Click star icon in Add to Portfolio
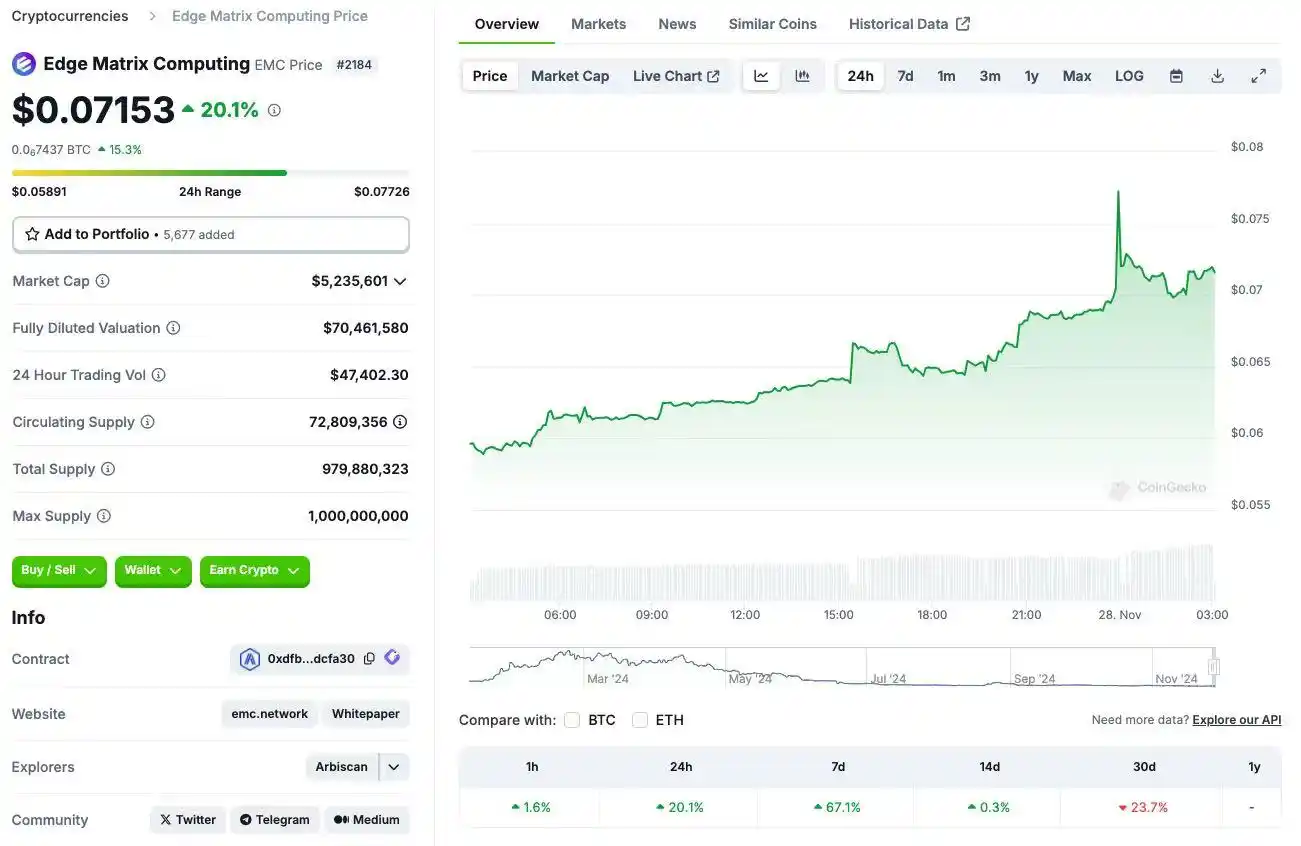The image size is (1301, 846). pos(33,234)
